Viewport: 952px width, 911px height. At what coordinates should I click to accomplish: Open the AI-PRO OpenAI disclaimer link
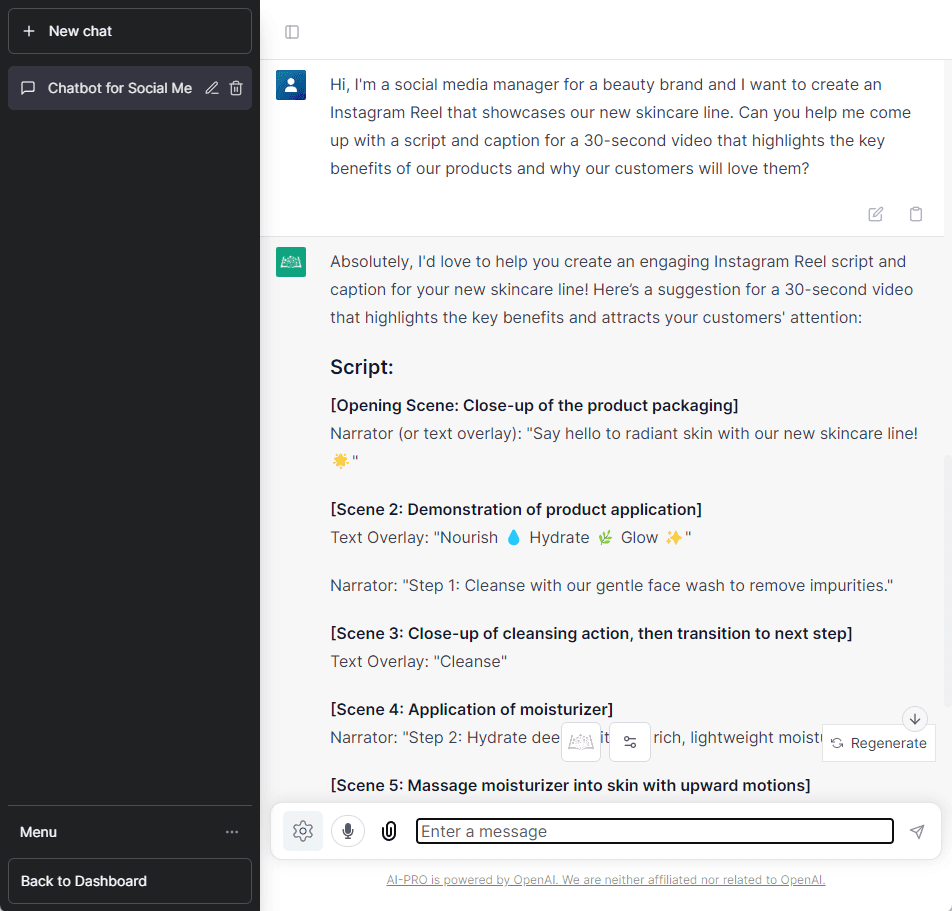pos(606,880)
